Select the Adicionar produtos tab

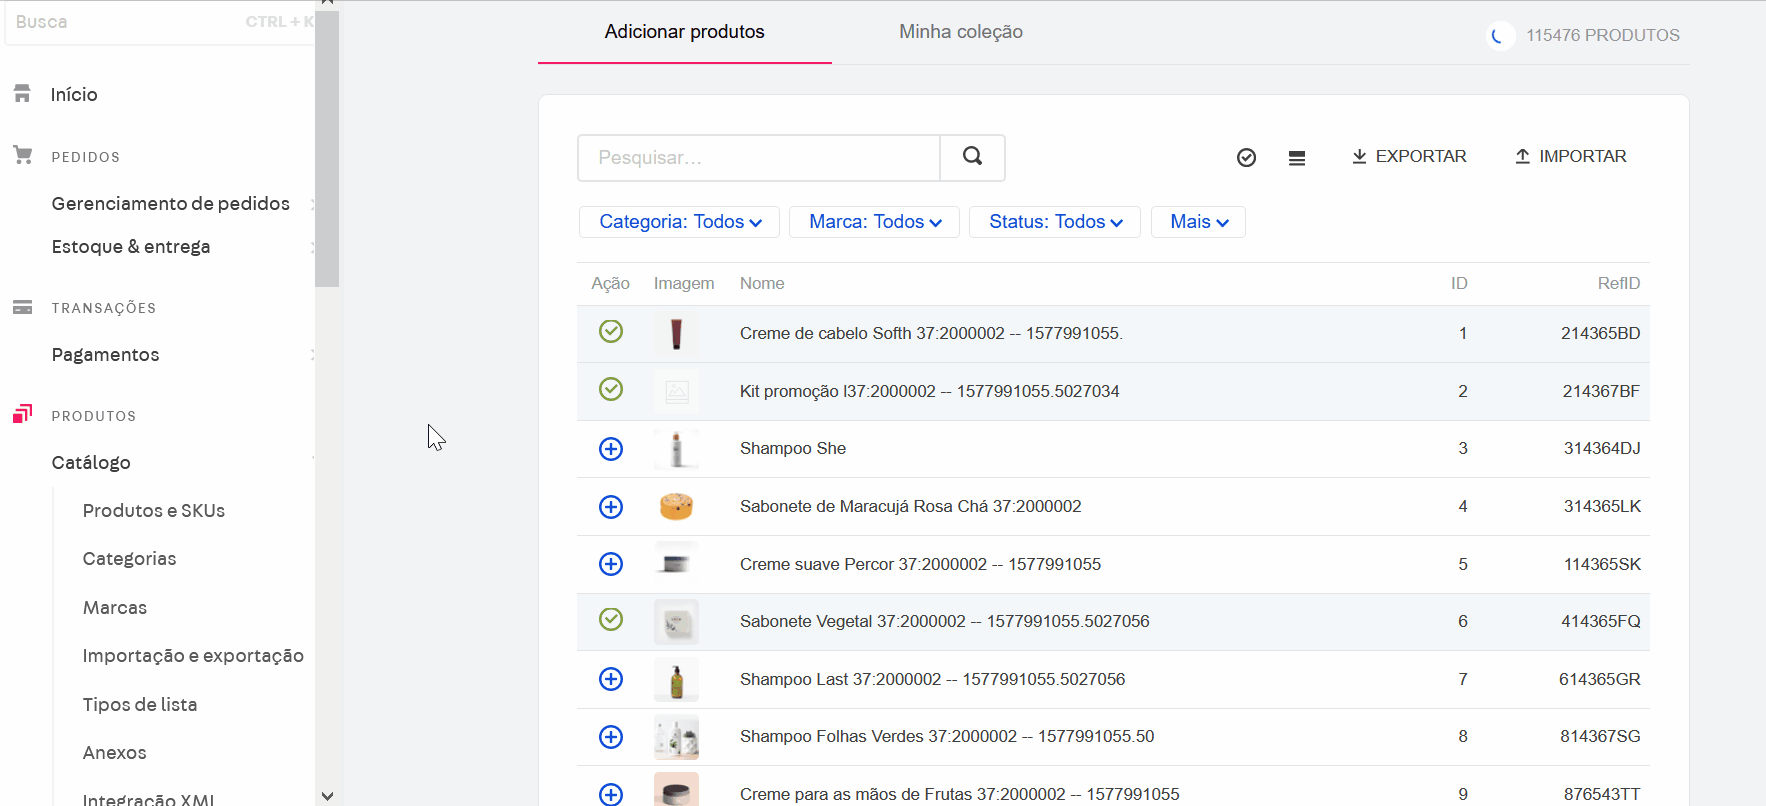tap(684, 32)
